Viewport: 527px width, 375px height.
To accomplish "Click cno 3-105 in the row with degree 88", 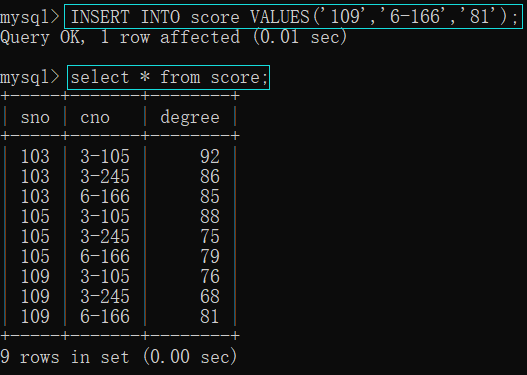I will [105, 216].
